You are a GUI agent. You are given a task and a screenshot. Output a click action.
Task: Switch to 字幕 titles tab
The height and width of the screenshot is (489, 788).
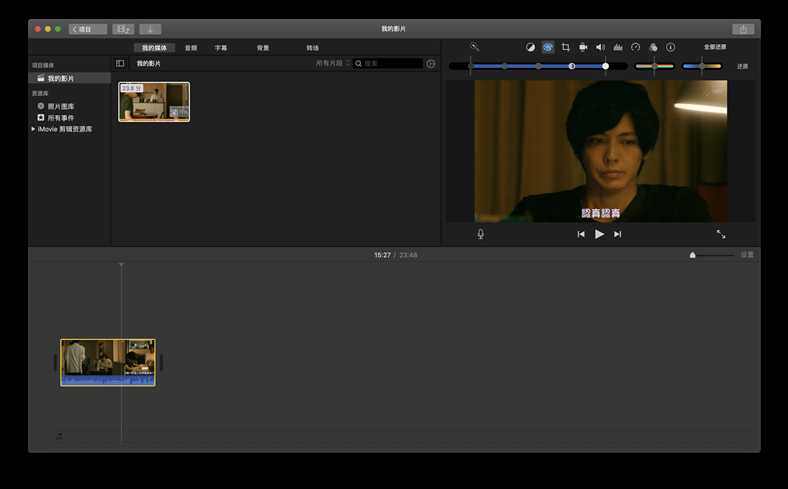click(x=221, y=48)
